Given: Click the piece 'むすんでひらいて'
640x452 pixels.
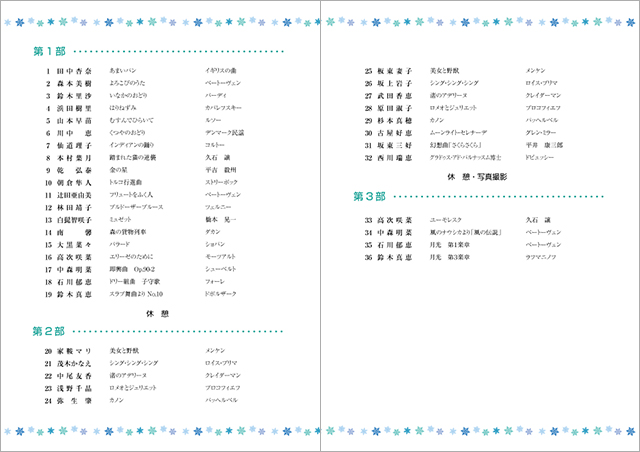Looking at the screenshot, I should 131,120.
